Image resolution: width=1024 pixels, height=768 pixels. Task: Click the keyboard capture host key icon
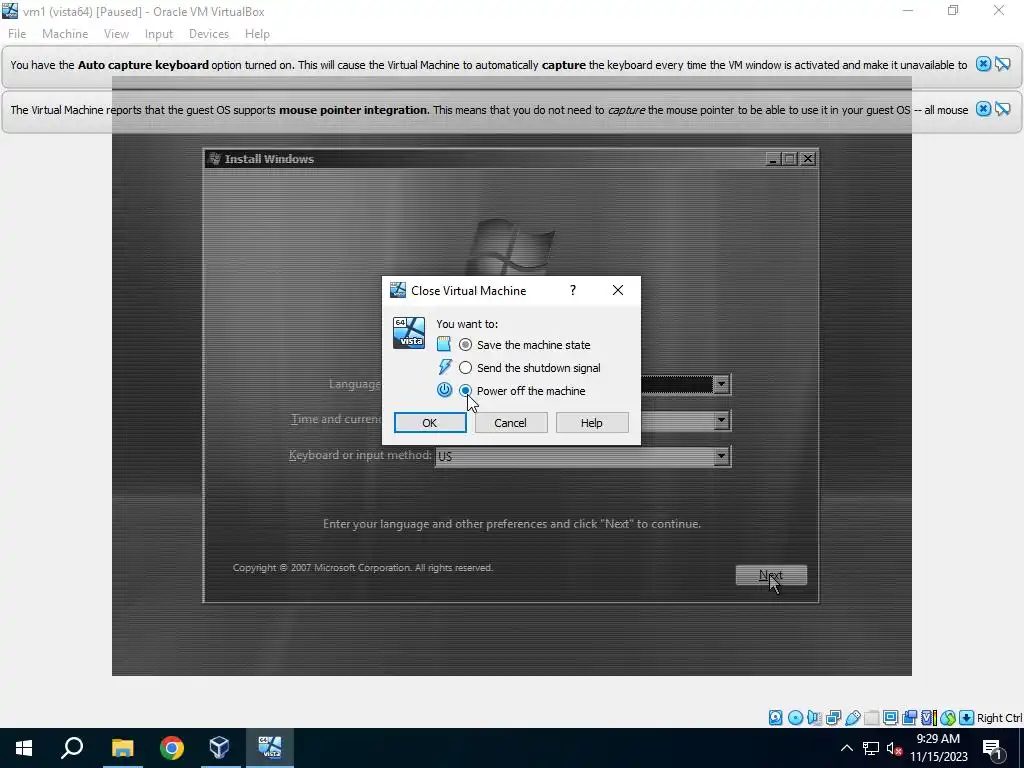[x=967, y=718]
